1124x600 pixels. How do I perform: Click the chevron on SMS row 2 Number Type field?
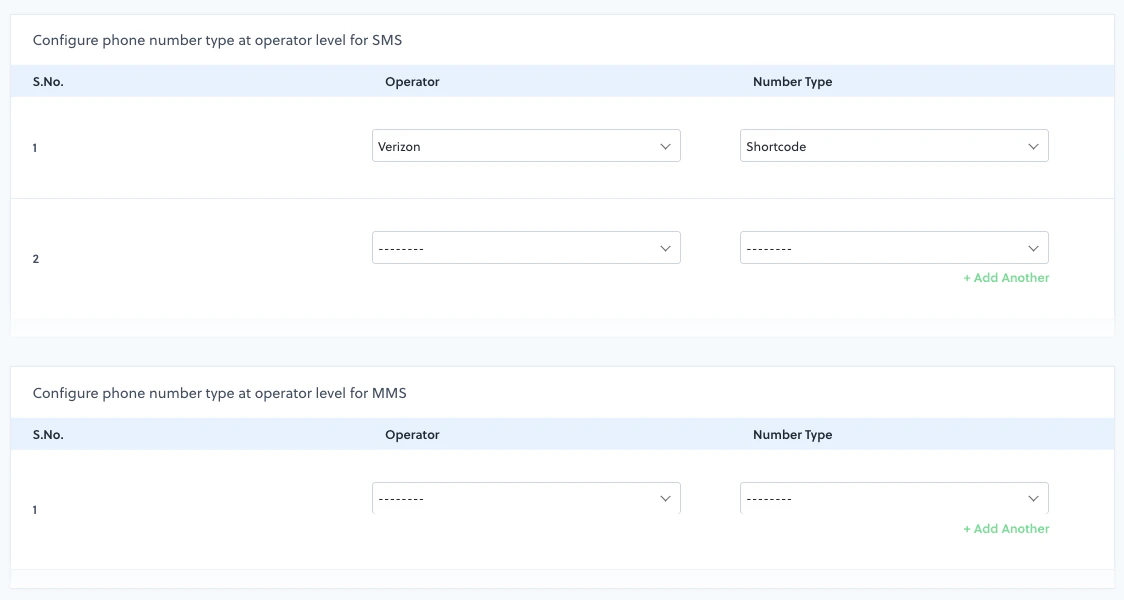(1033, 247)
